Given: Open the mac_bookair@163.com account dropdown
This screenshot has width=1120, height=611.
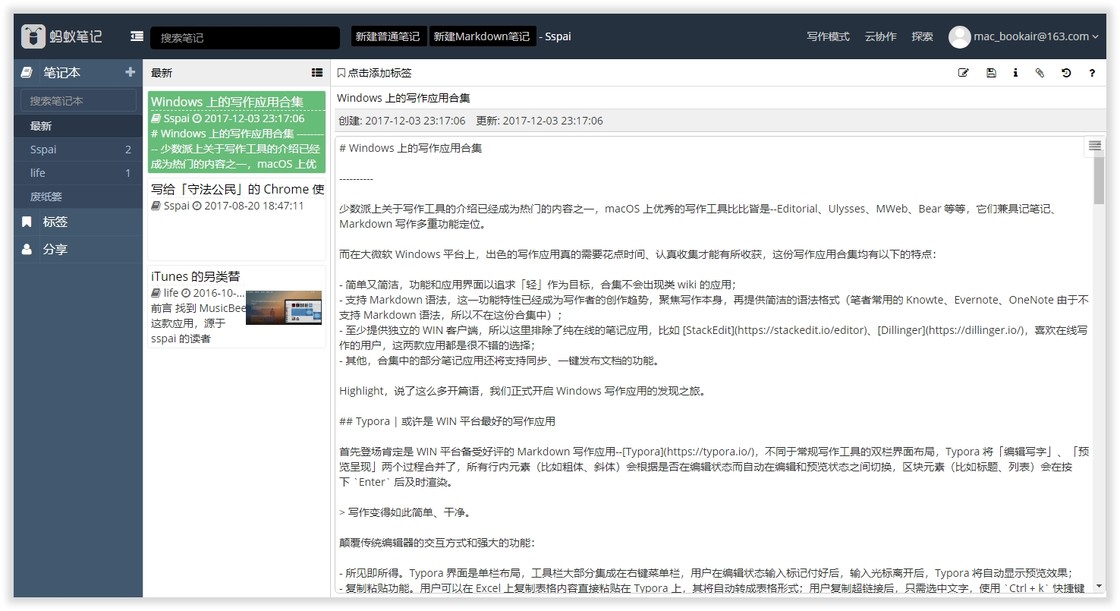Looking at the screenshot, I should pyautogui.click(x=1036, y=36).
